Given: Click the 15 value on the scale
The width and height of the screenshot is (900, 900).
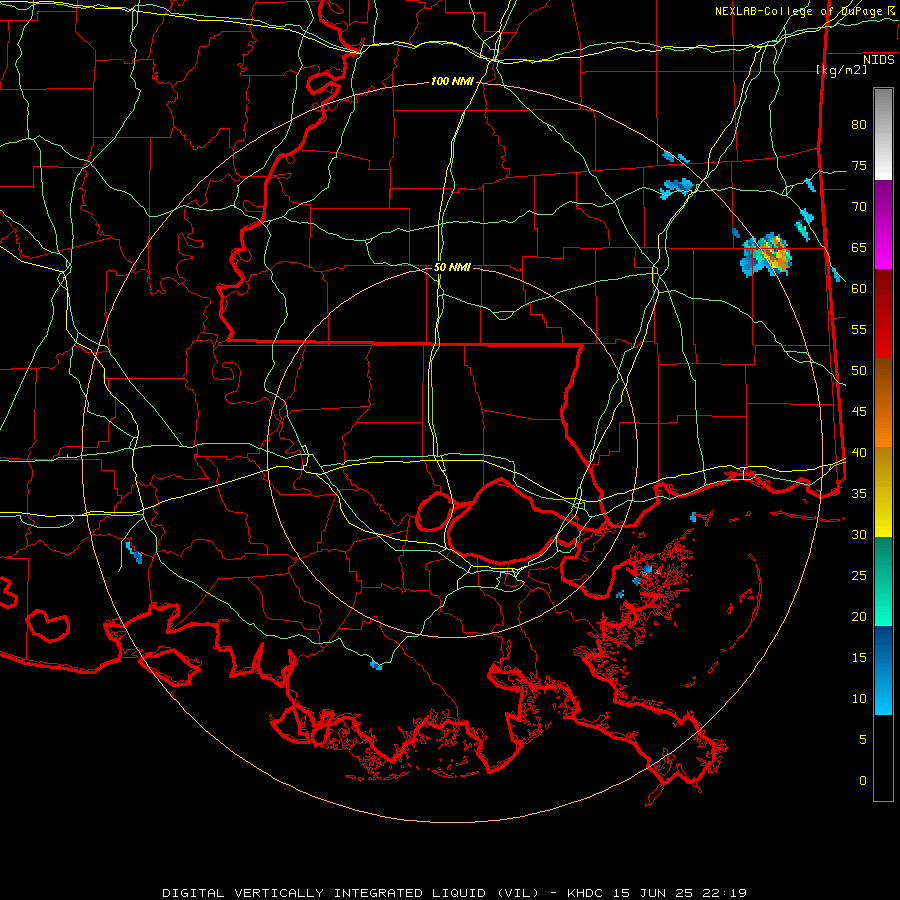Looking at the screenshot, I should pyautogui.click(x=859, y=658).
